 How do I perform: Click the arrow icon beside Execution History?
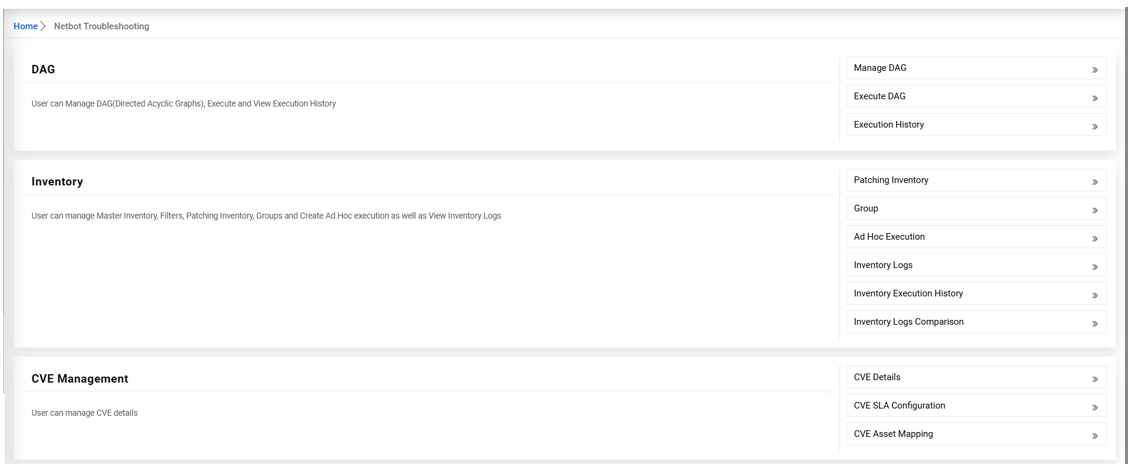pos(1095,127)
